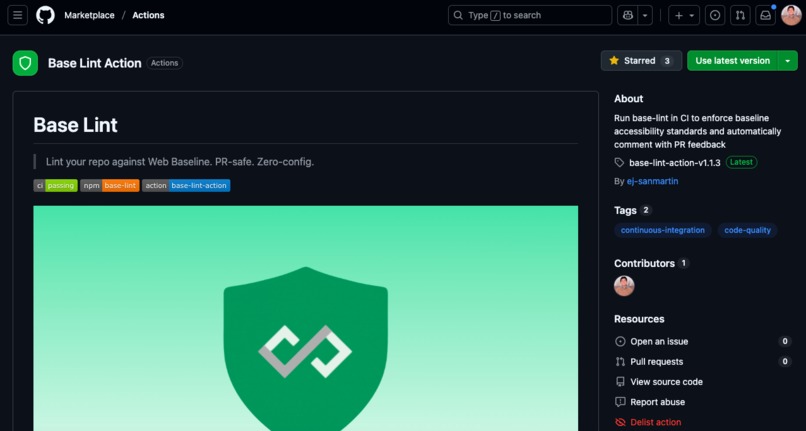The image size is (806, 431).
Task: Open Issues icon in header
Action: click(x=715, y=15)
